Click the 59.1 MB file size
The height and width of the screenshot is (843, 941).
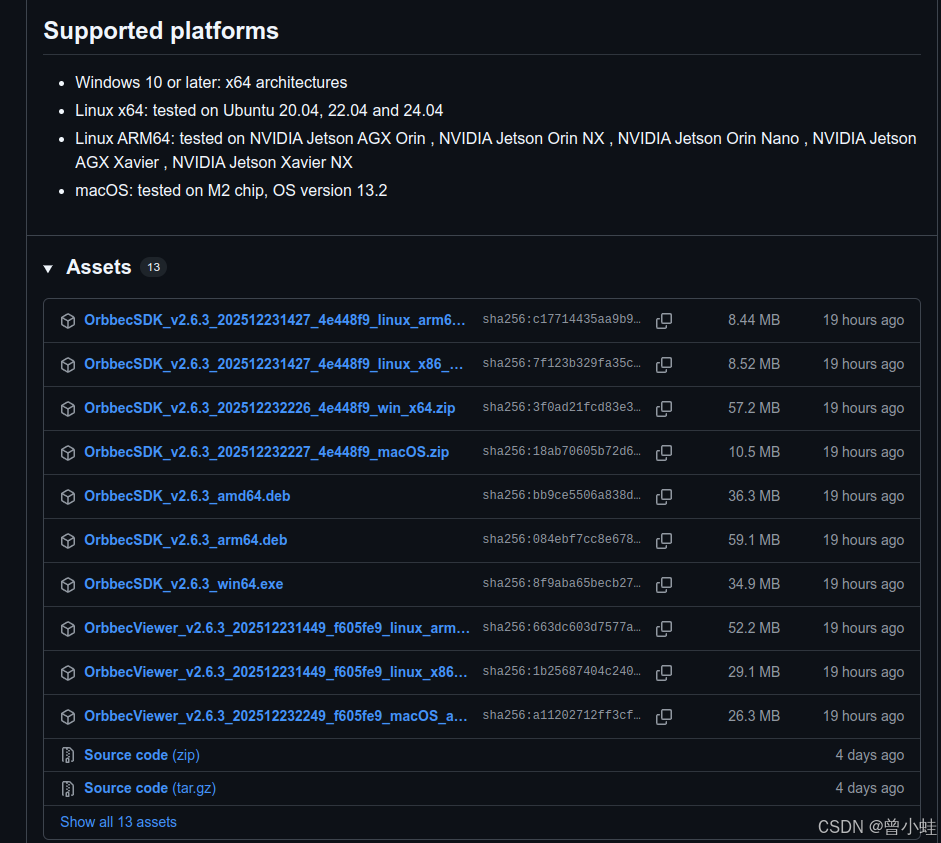[754, 540]
